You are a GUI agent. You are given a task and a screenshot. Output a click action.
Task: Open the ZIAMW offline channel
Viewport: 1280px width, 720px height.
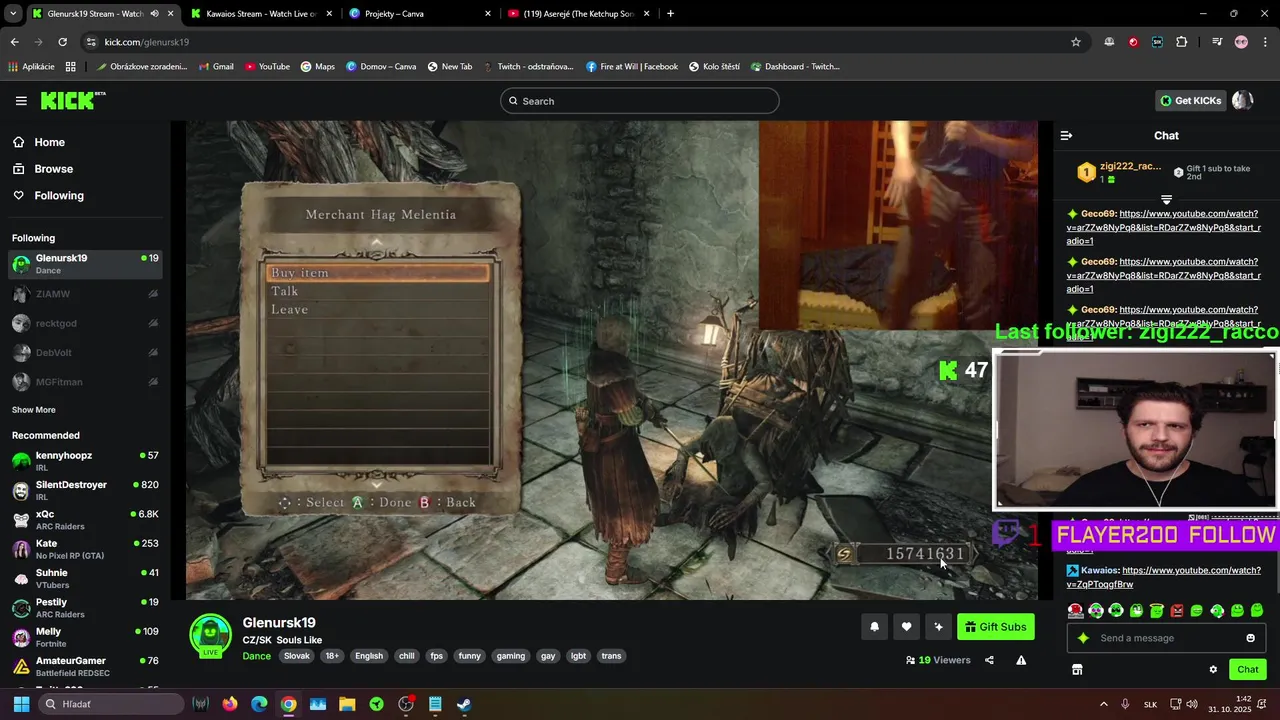[85, 294]
